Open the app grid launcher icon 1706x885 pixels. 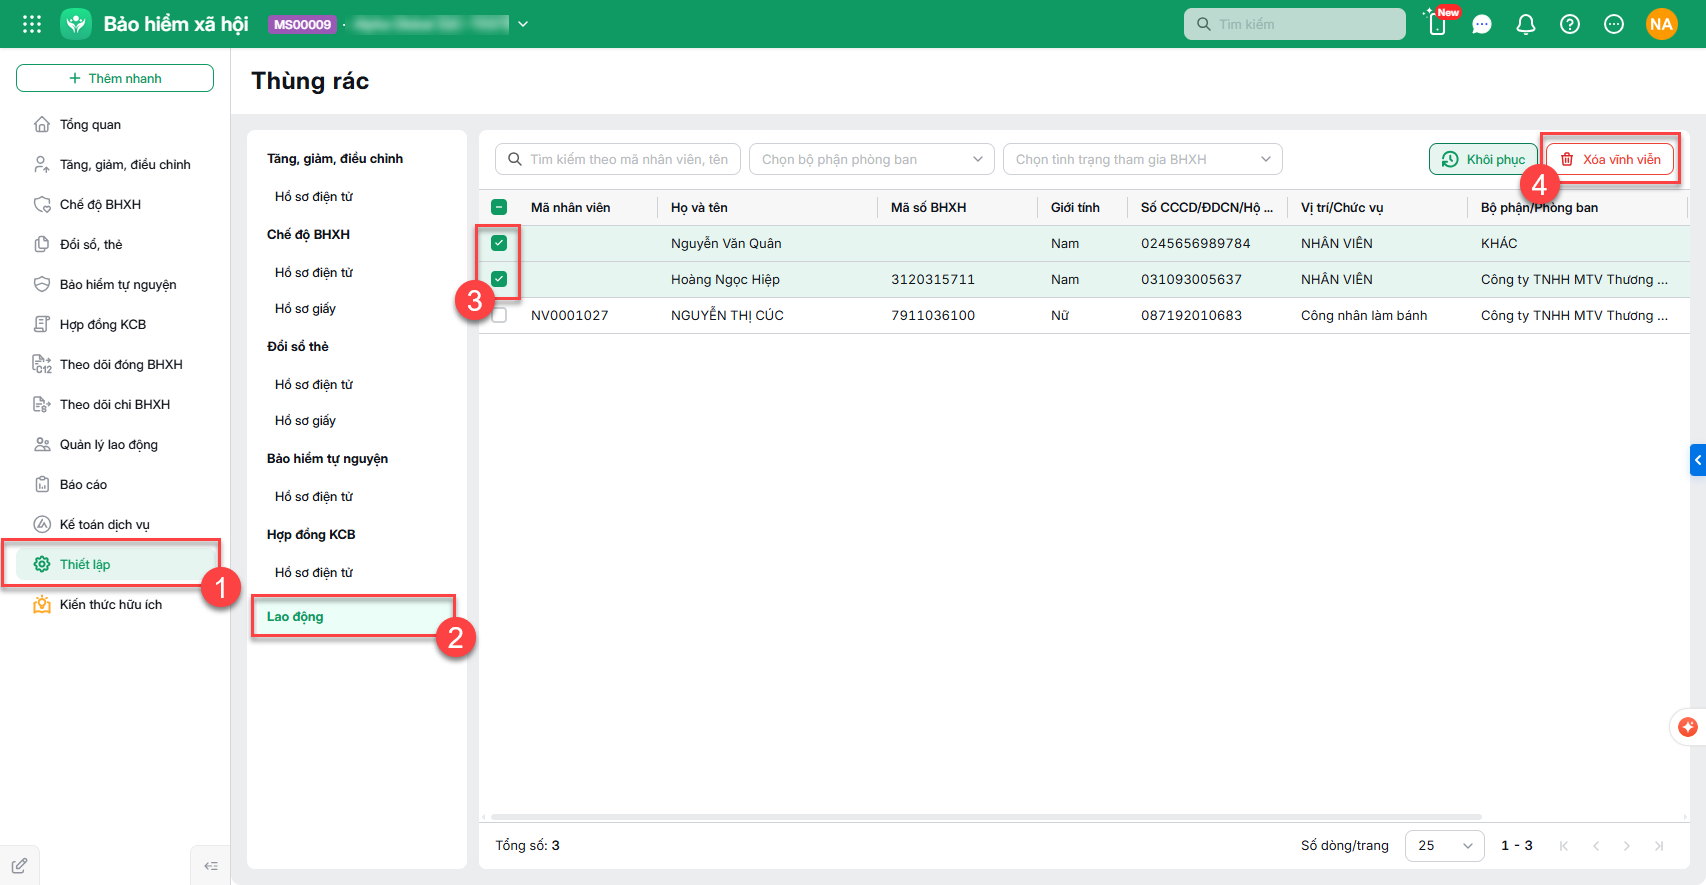pyautogui.click(x=32, y=24)
